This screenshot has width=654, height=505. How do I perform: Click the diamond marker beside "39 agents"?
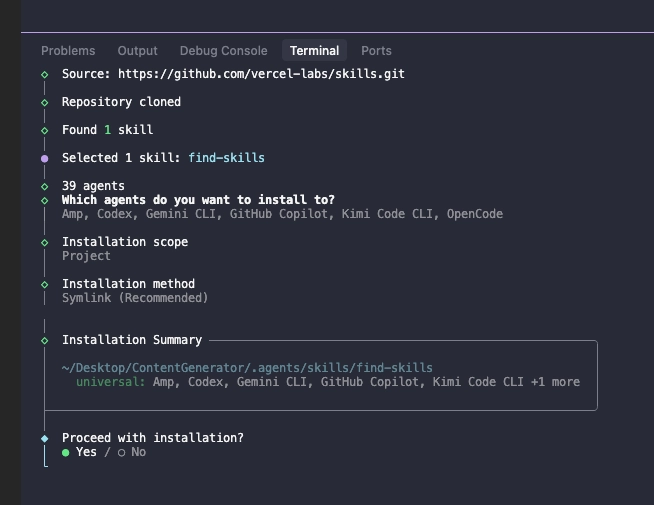click(45, 186)
